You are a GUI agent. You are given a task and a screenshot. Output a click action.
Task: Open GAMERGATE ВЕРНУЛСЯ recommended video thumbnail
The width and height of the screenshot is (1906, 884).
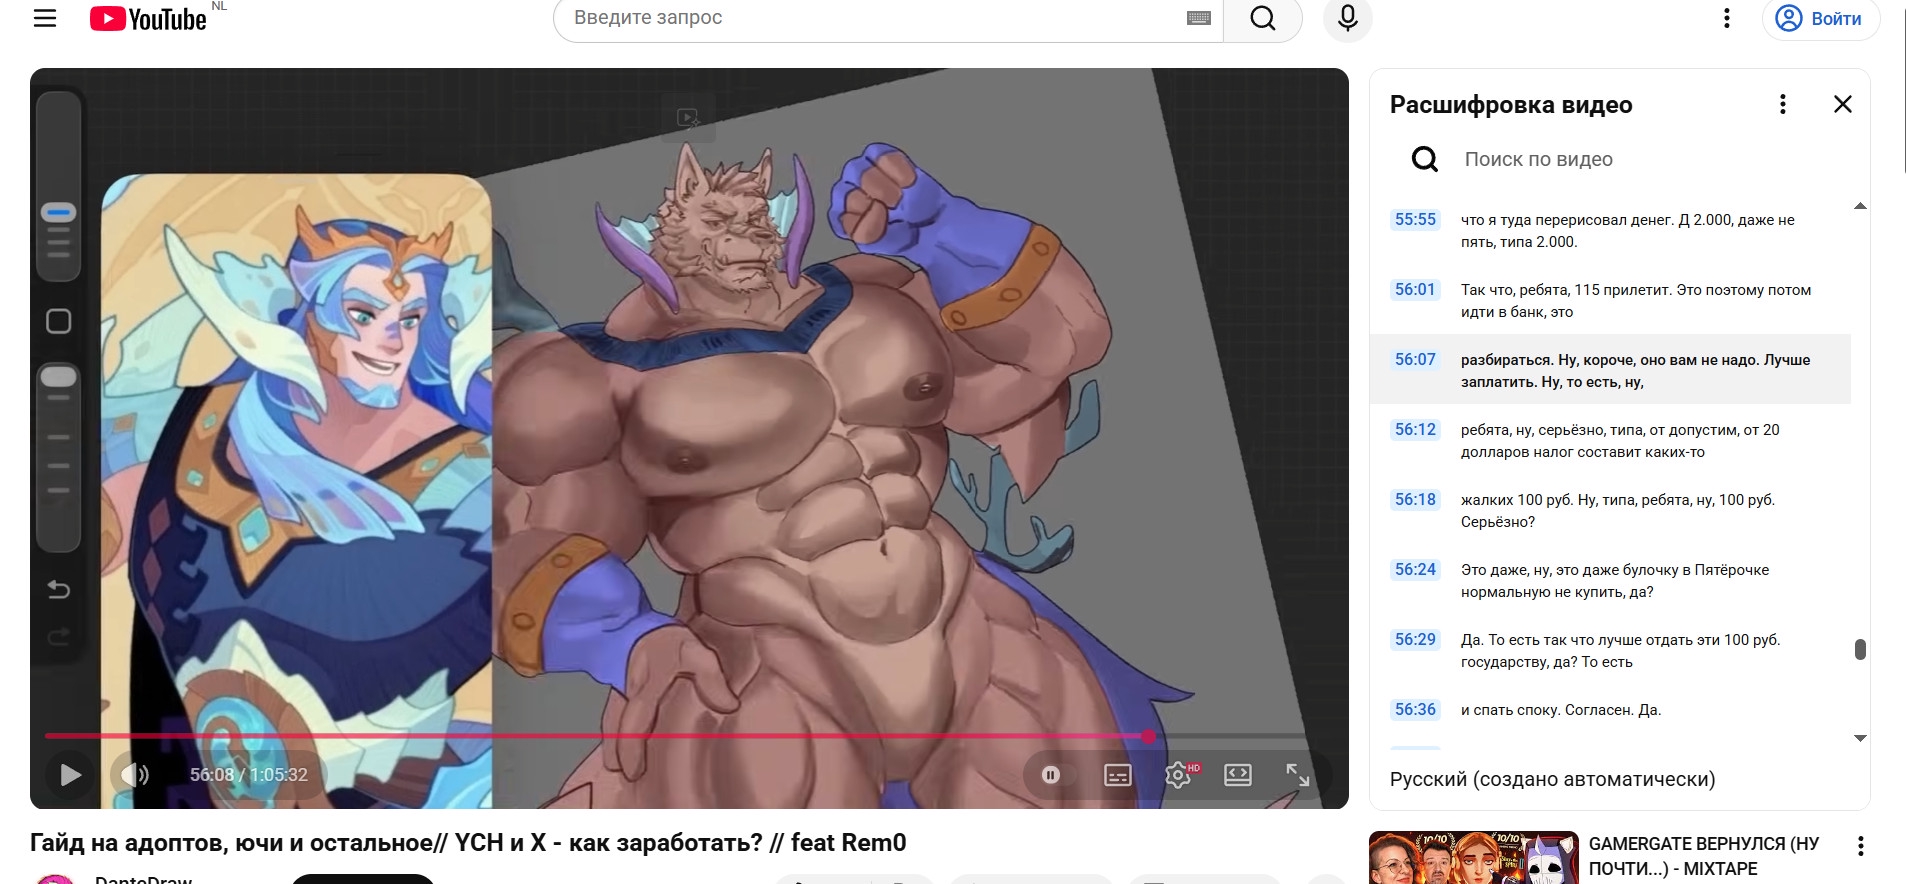(1473, 857)
